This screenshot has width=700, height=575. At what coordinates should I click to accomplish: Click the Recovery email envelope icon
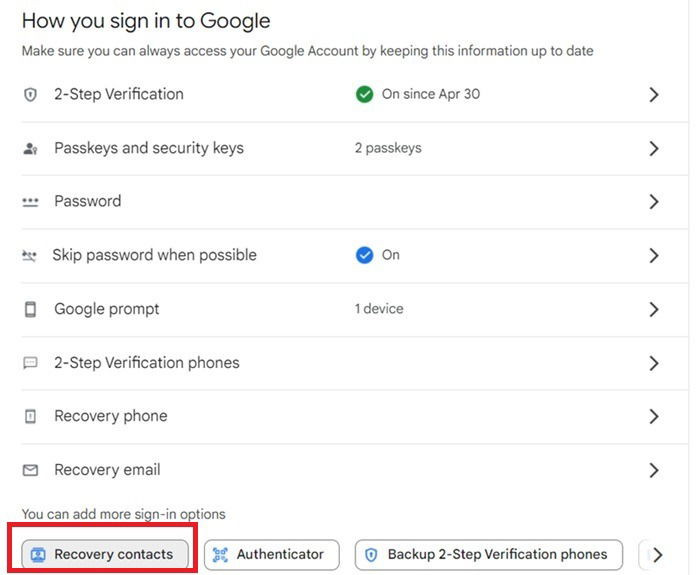[30, 470]
